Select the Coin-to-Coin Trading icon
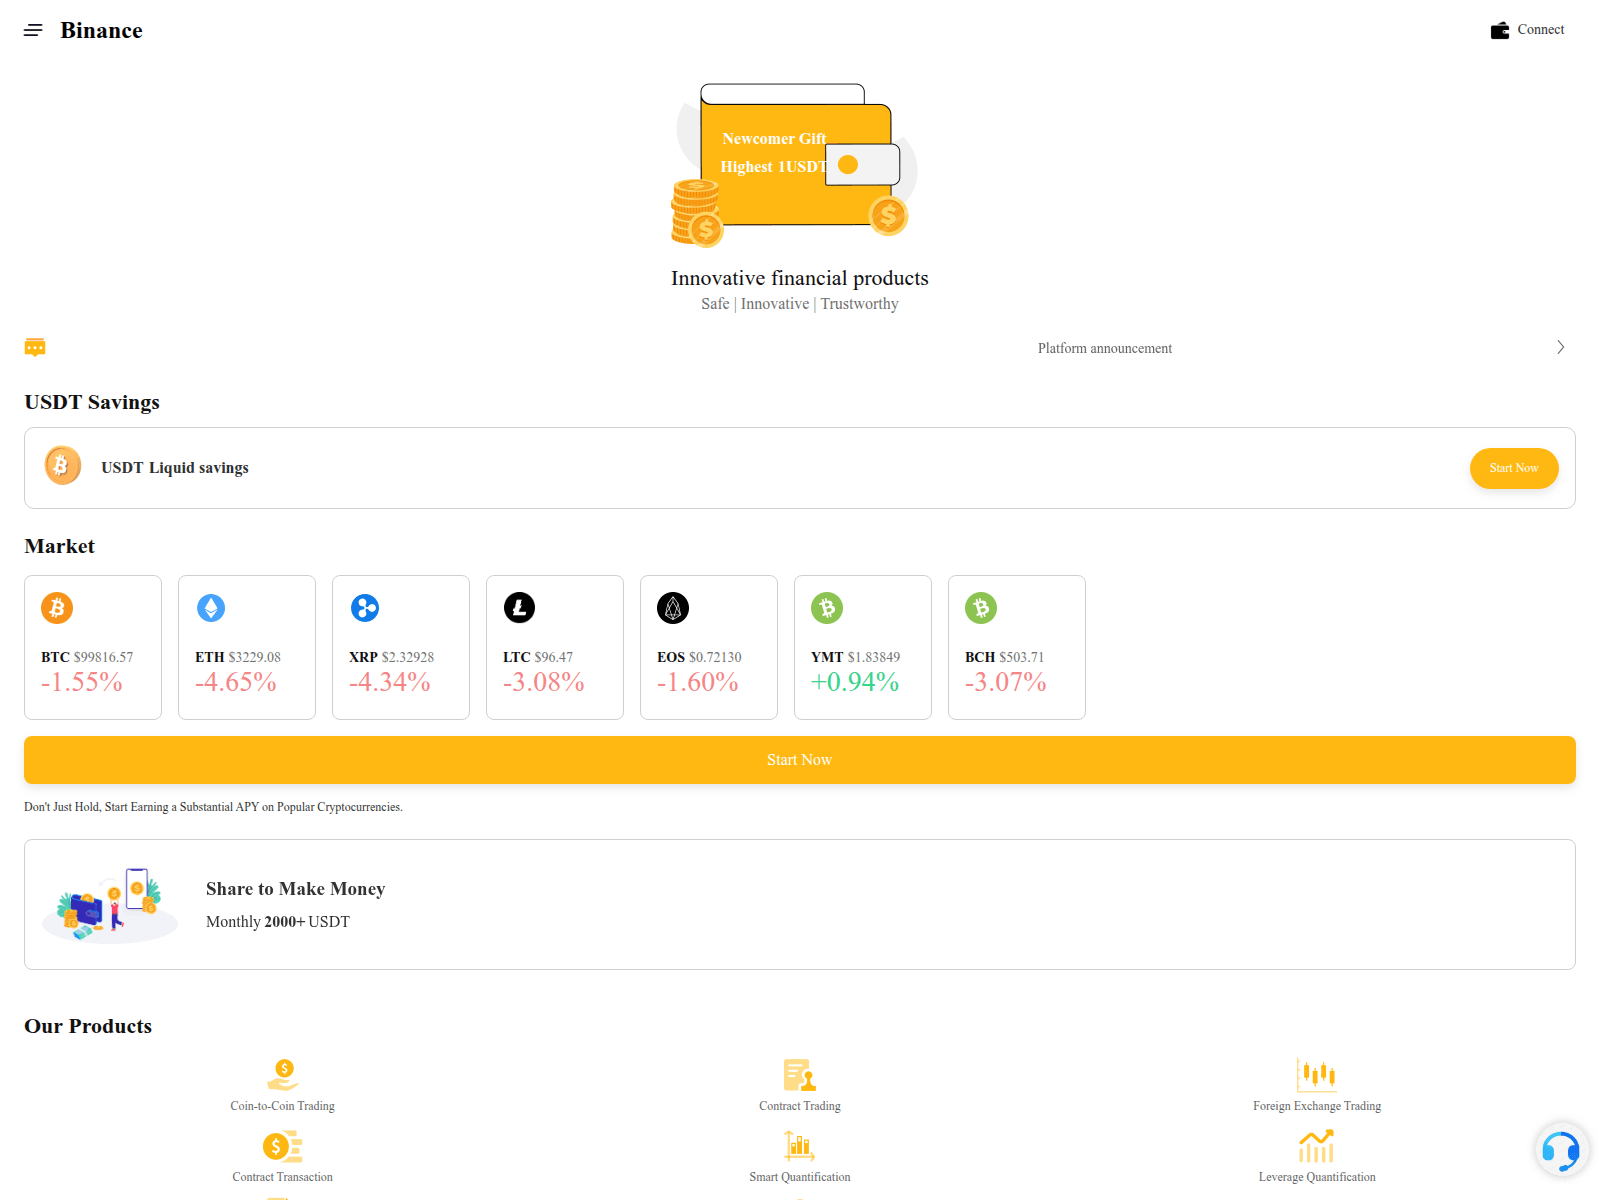This screenshot has width=1600, height=1200. [283, 1075]
